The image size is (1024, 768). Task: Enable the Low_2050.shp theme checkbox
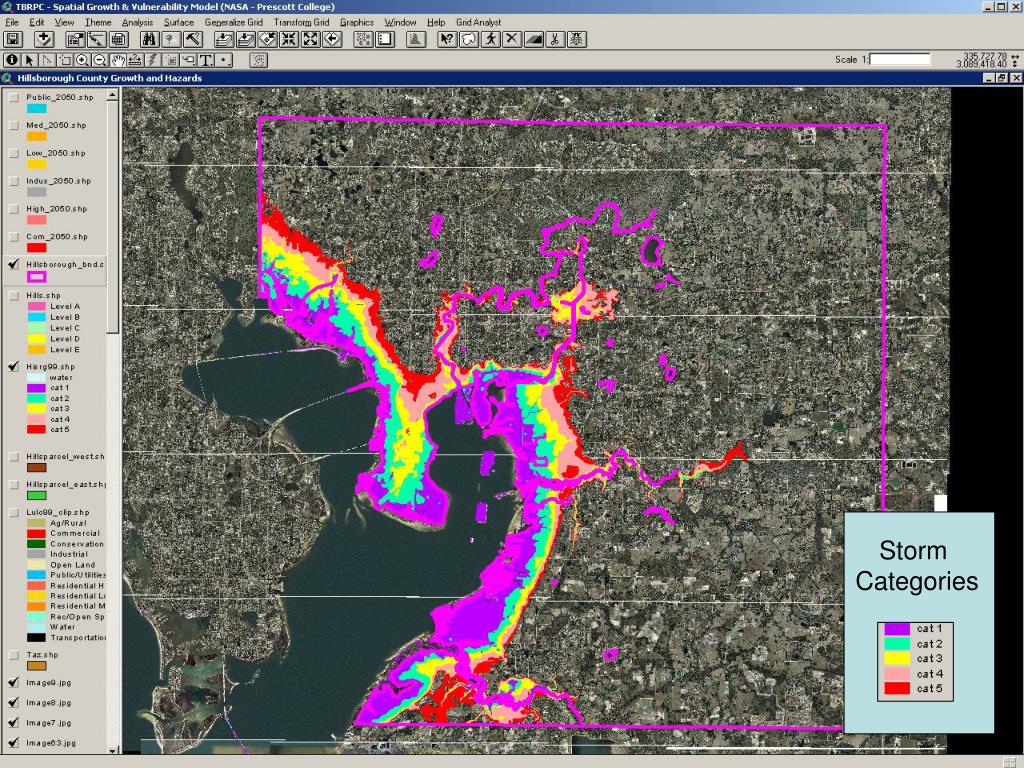point(14,154)
